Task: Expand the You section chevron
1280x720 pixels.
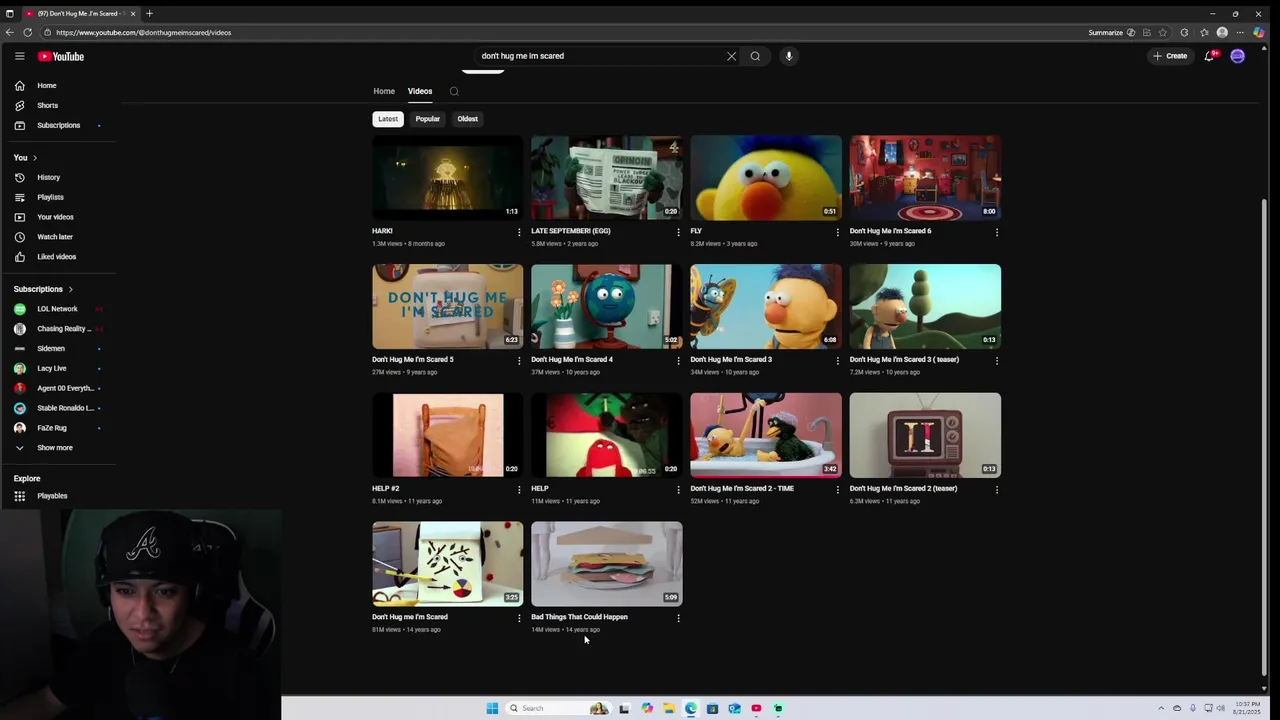Action: coord(34,158)
